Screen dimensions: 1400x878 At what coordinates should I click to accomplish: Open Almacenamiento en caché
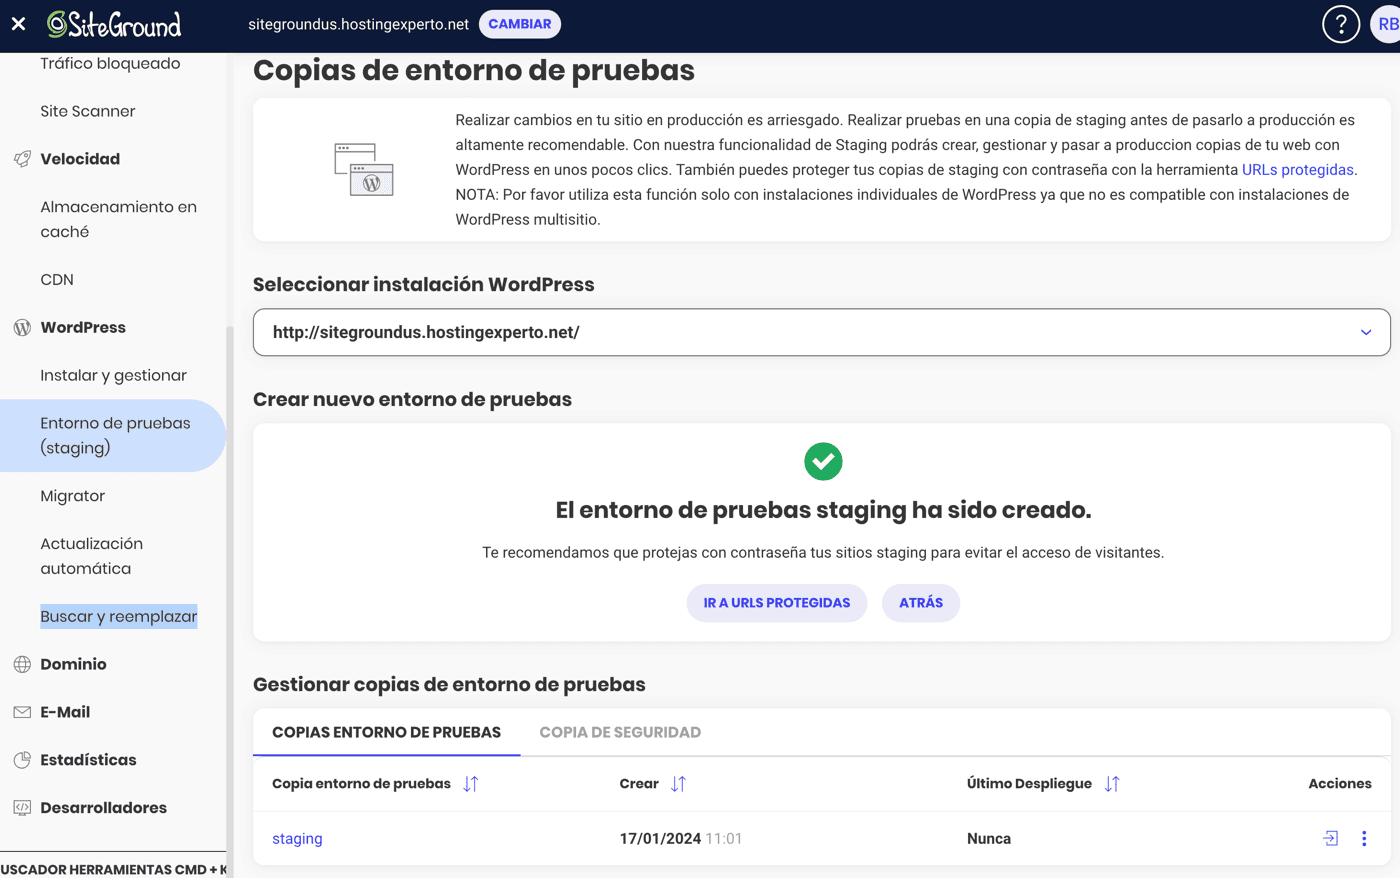[x=118, y=219]
